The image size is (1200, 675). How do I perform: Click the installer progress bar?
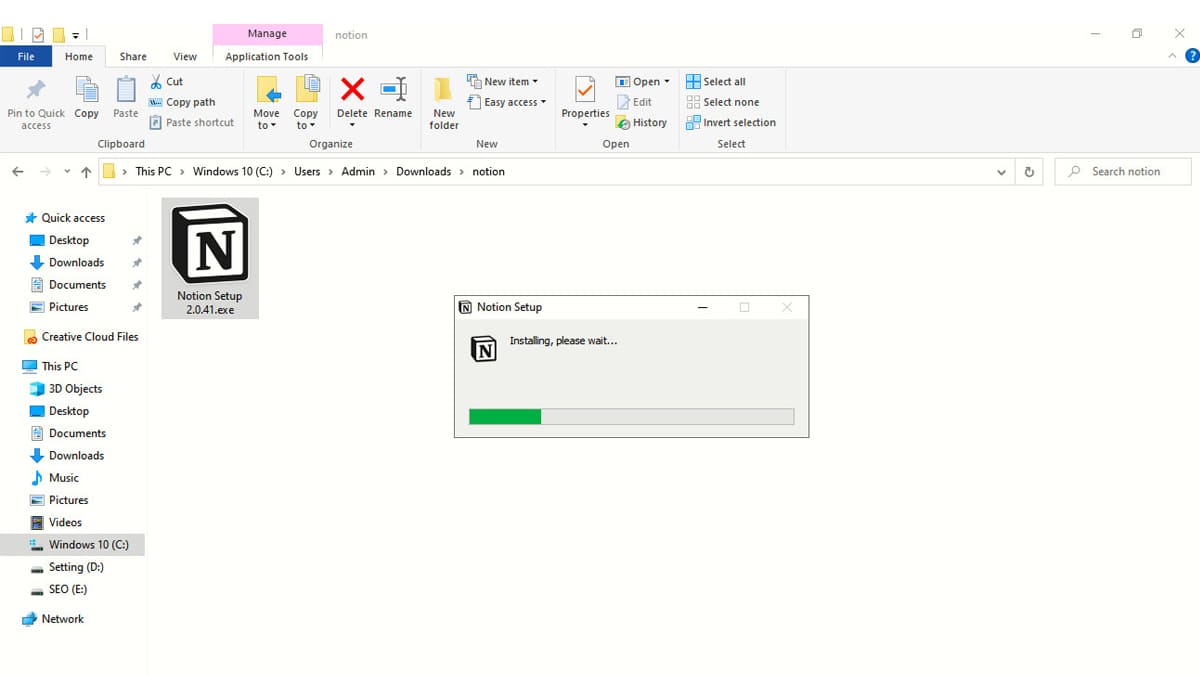click(x=631, y=416)
